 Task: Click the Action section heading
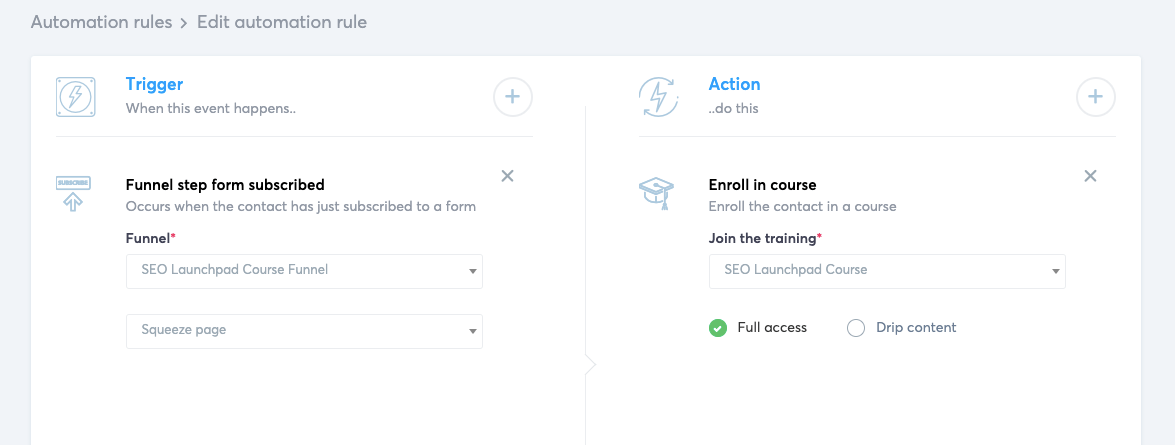[734, 85]
